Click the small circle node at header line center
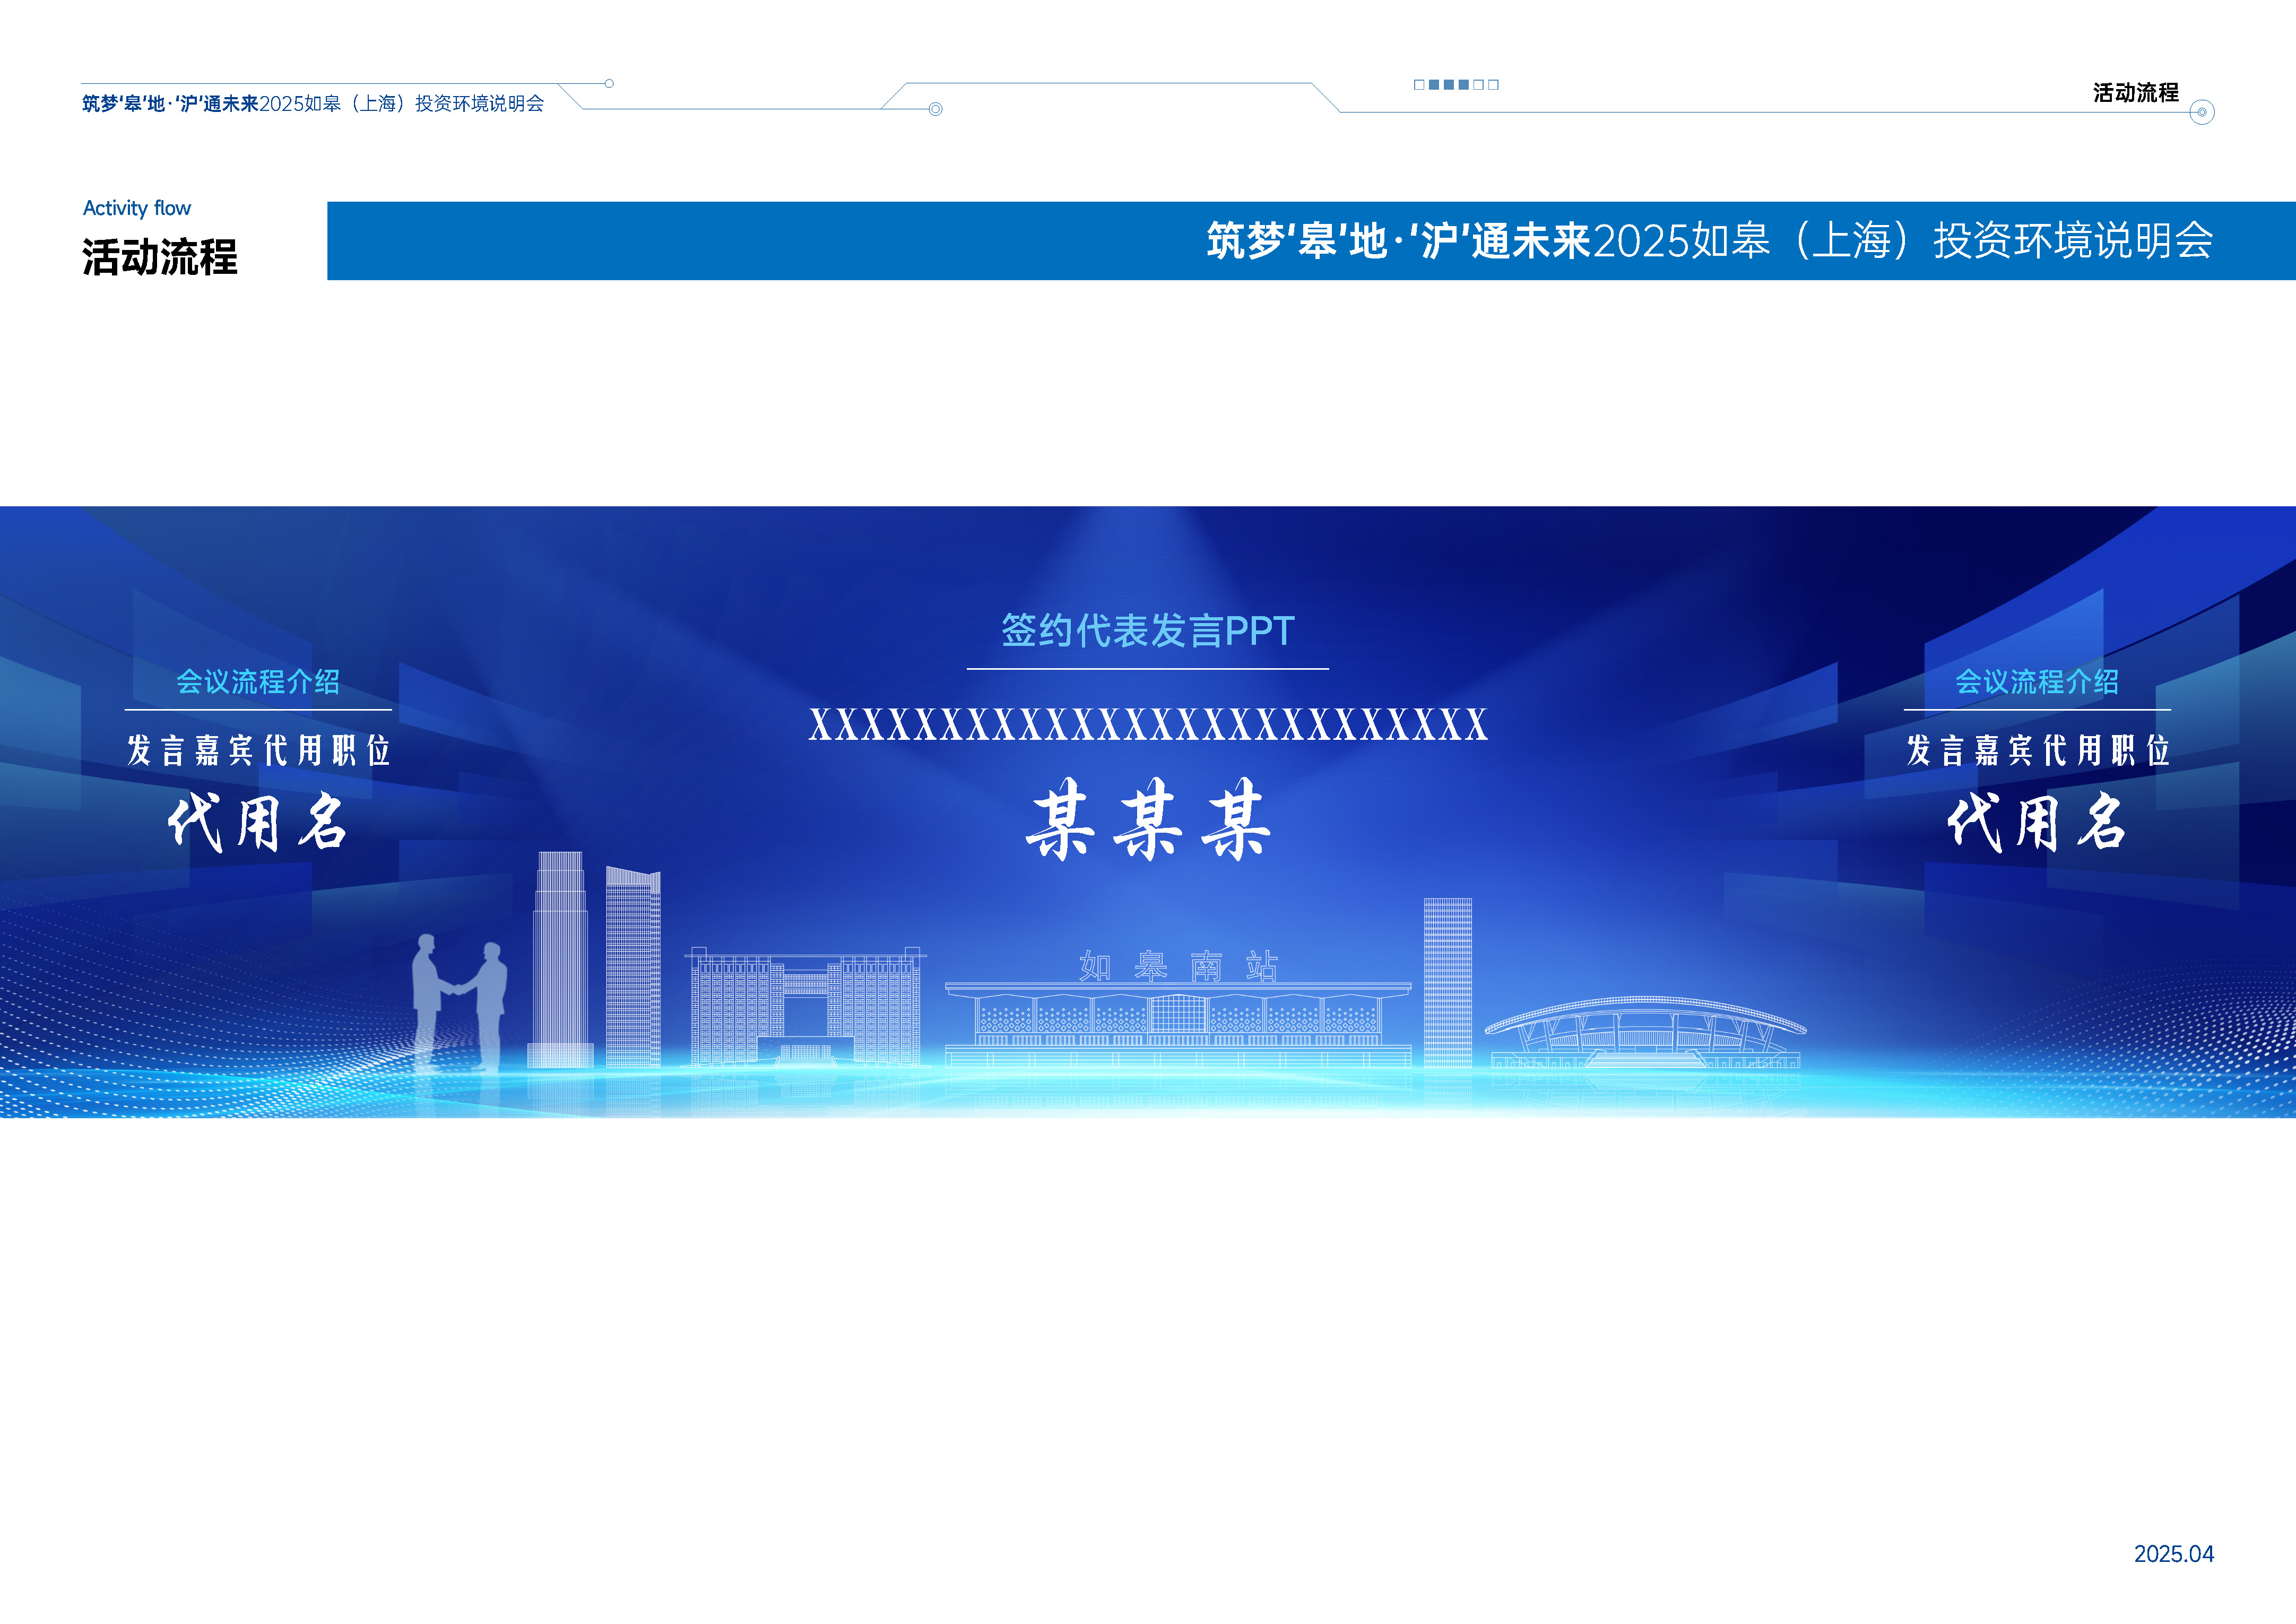The image size is (2296, 1624). [x=935, y=109]
